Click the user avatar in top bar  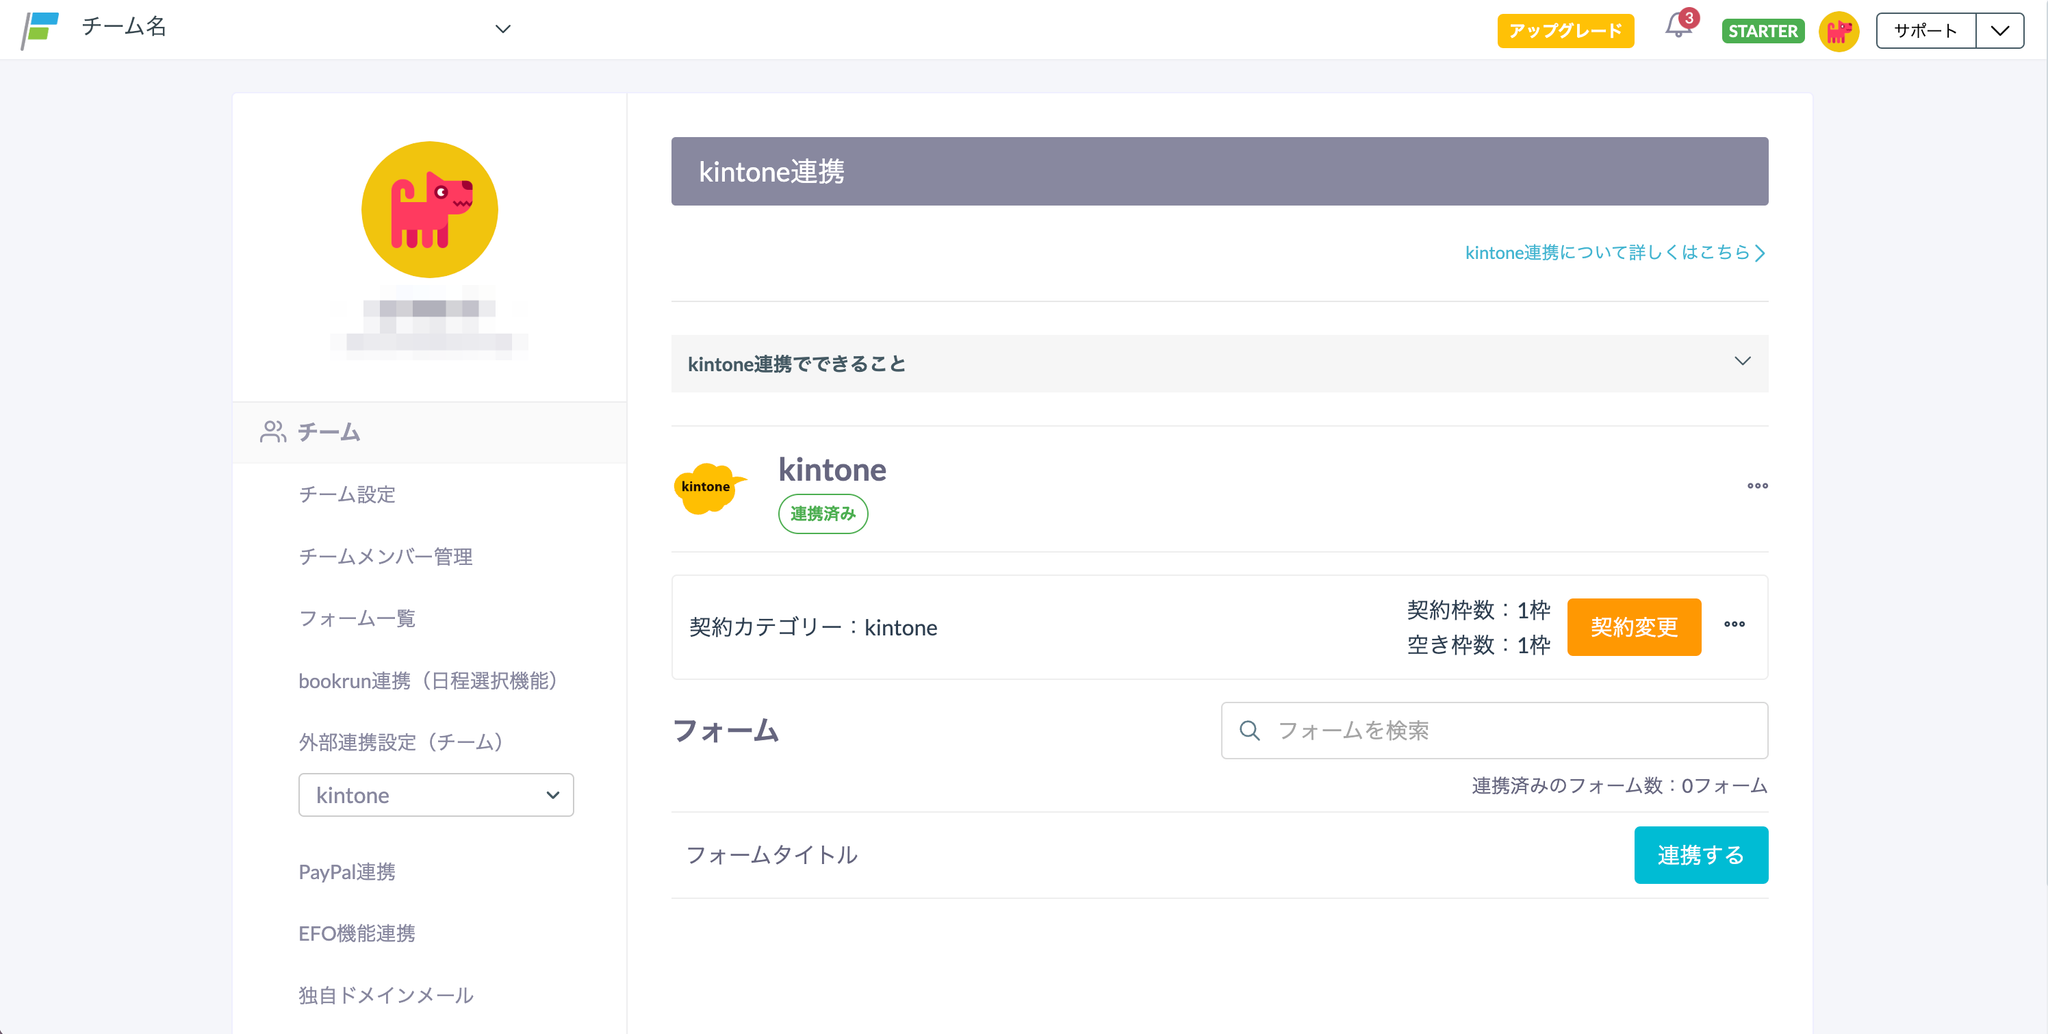pyautogui.click(x=1838, y=31)
